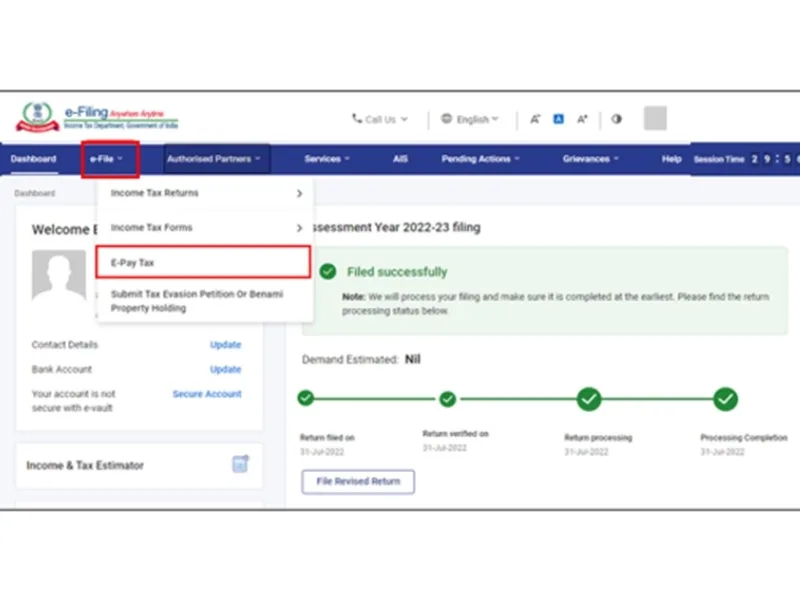
Task: Expand the Pending Actions menu
Action: coord(481,159)
